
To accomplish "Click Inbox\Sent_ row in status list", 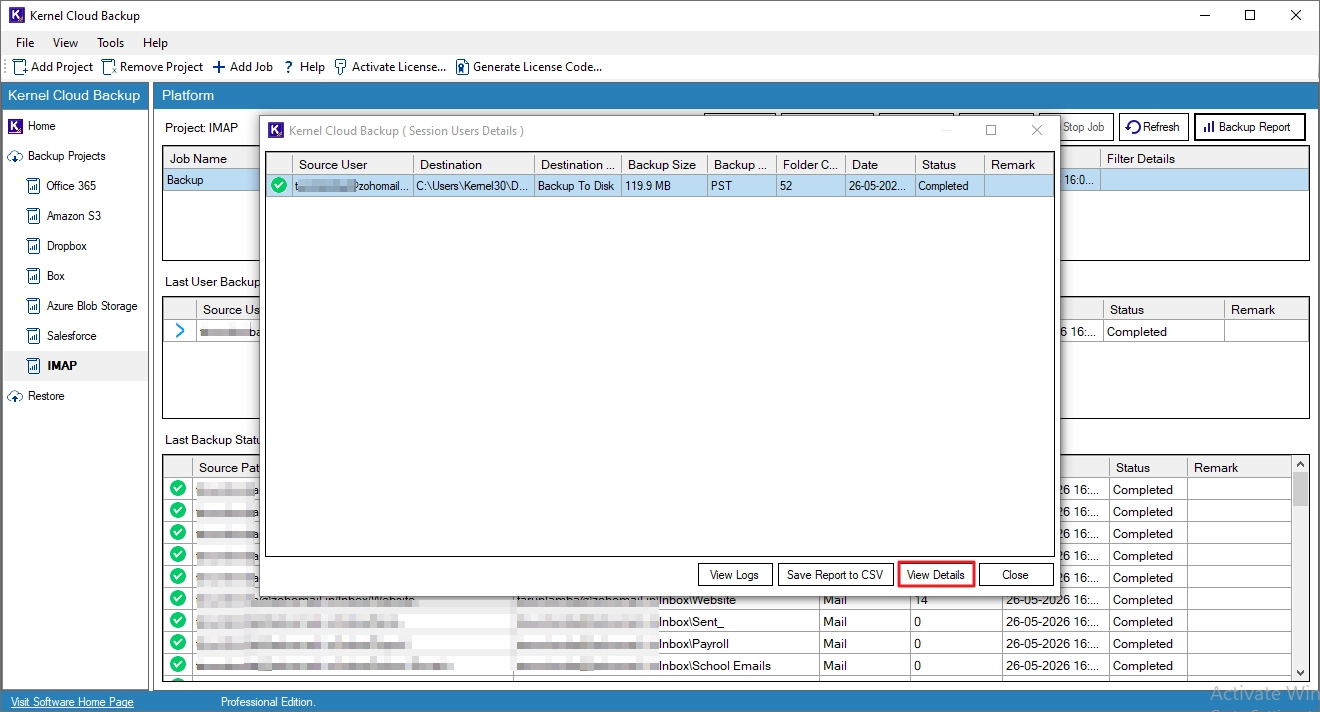I will click(x=727, y=622).
